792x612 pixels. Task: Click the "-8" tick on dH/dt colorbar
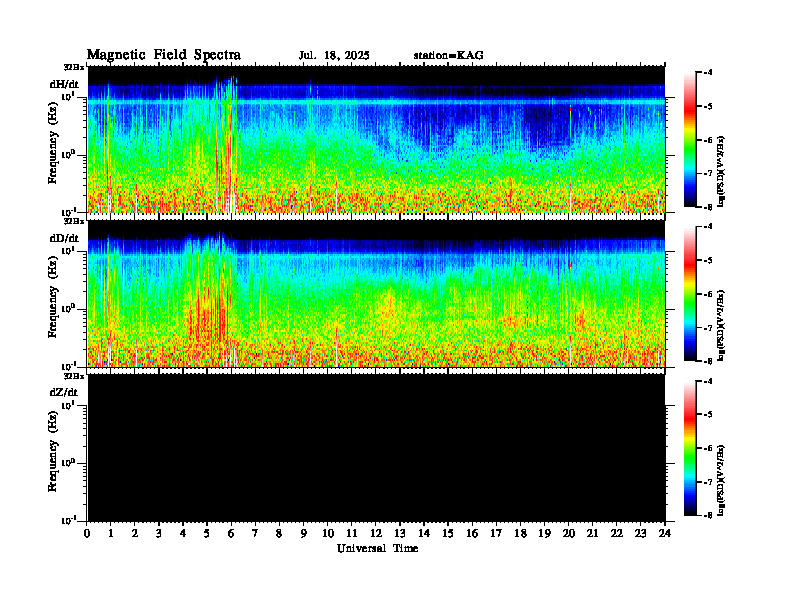(x=708, y=207)
